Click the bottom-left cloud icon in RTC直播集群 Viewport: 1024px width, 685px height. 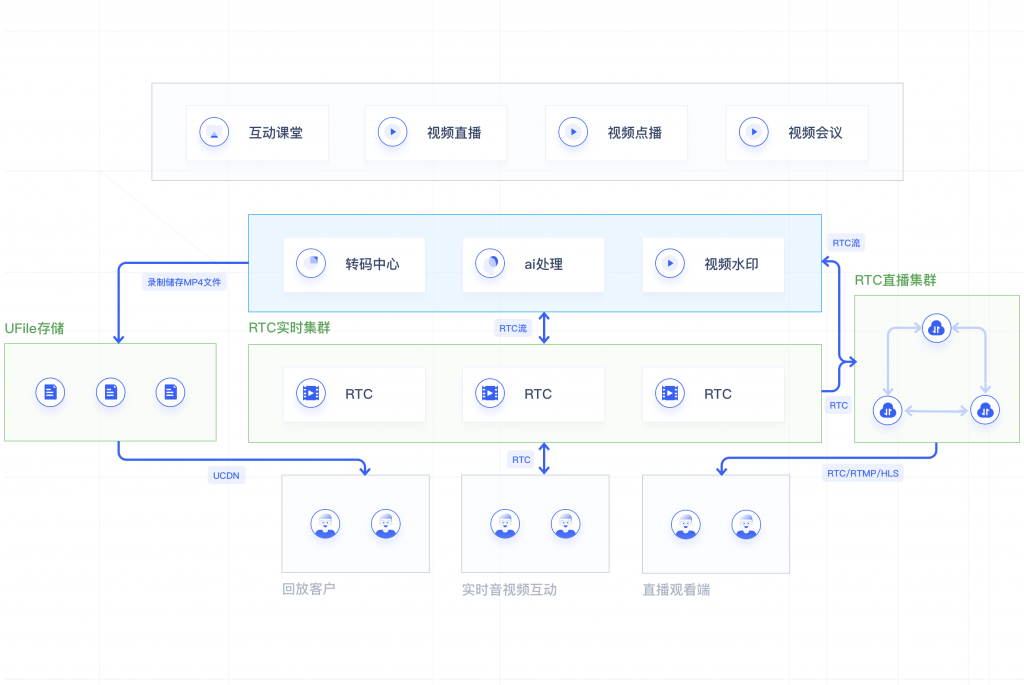(887, 410)
